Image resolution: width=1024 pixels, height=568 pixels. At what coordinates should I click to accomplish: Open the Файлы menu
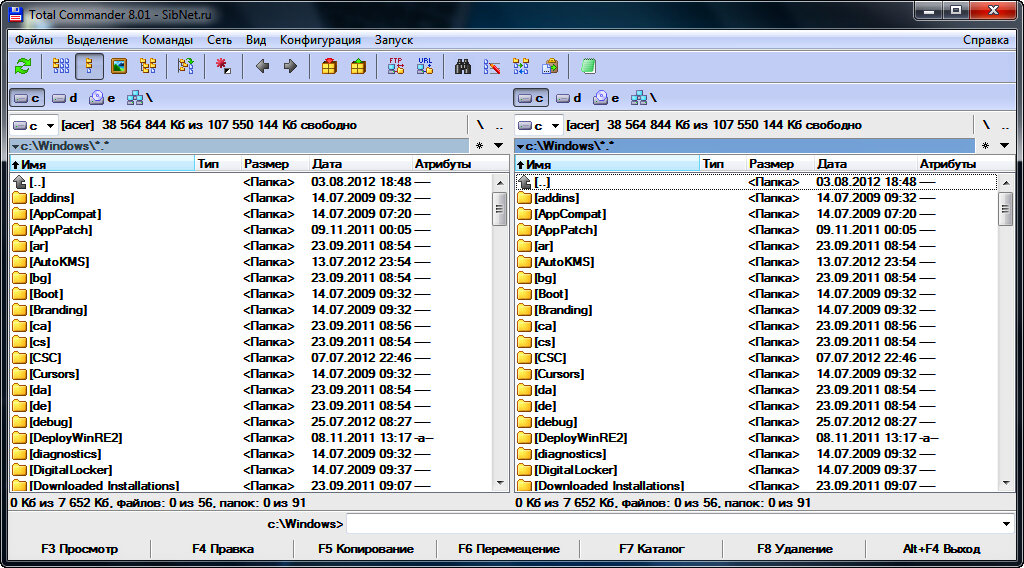pos(34,40)
